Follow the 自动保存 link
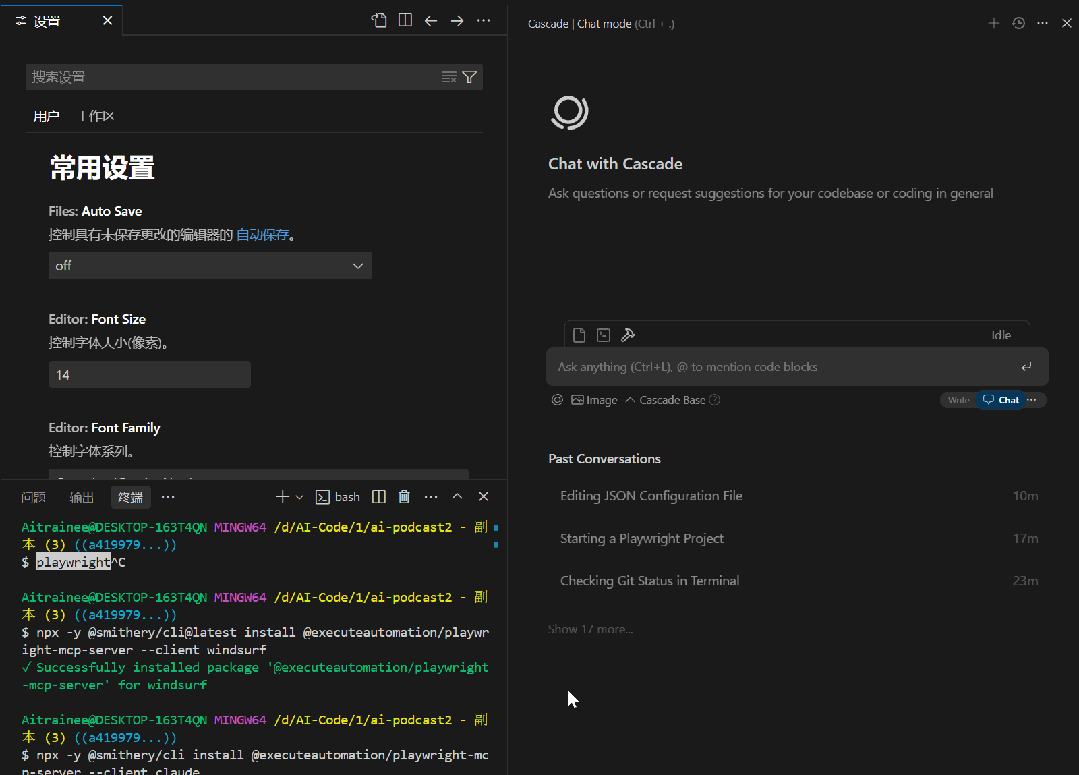The height and width of the screenshot is (775, 1079). pyautogui.click(x=263, y=235)
